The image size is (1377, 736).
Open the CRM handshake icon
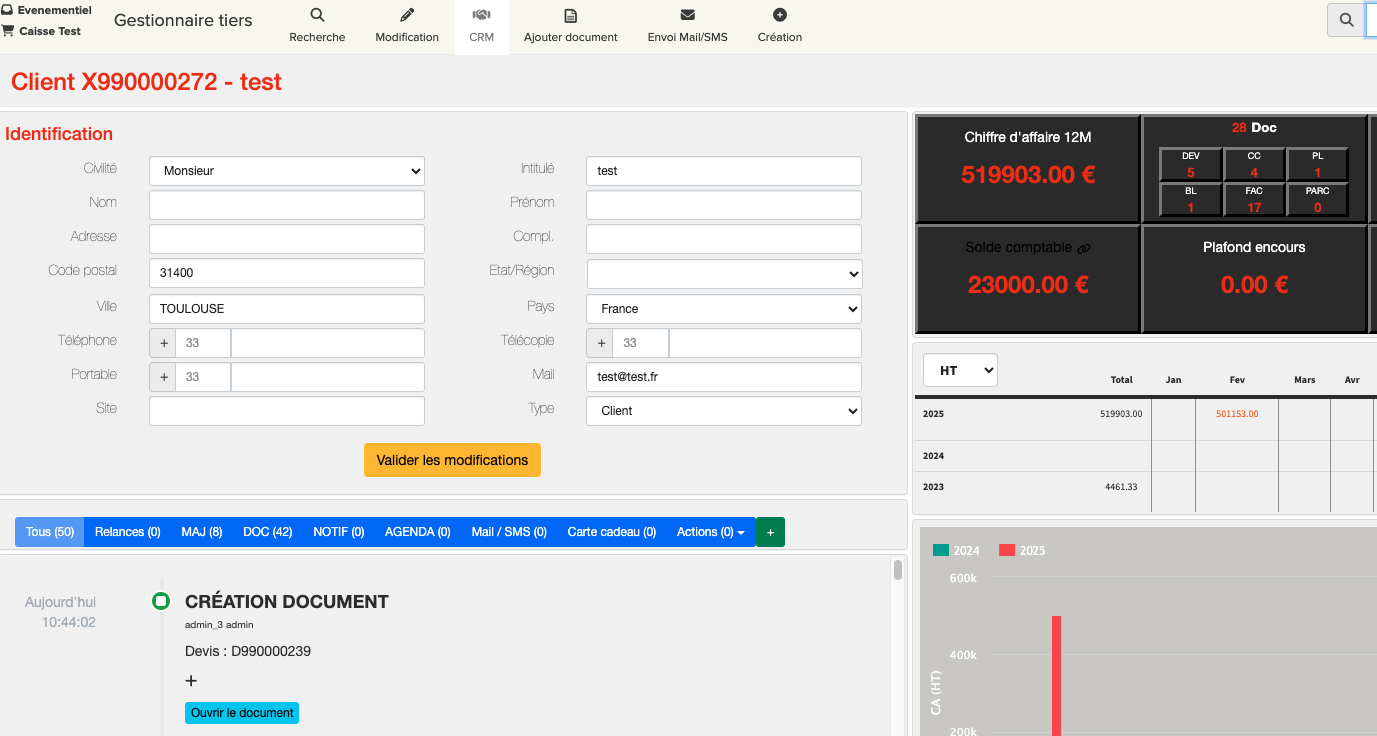coord(481,15)
